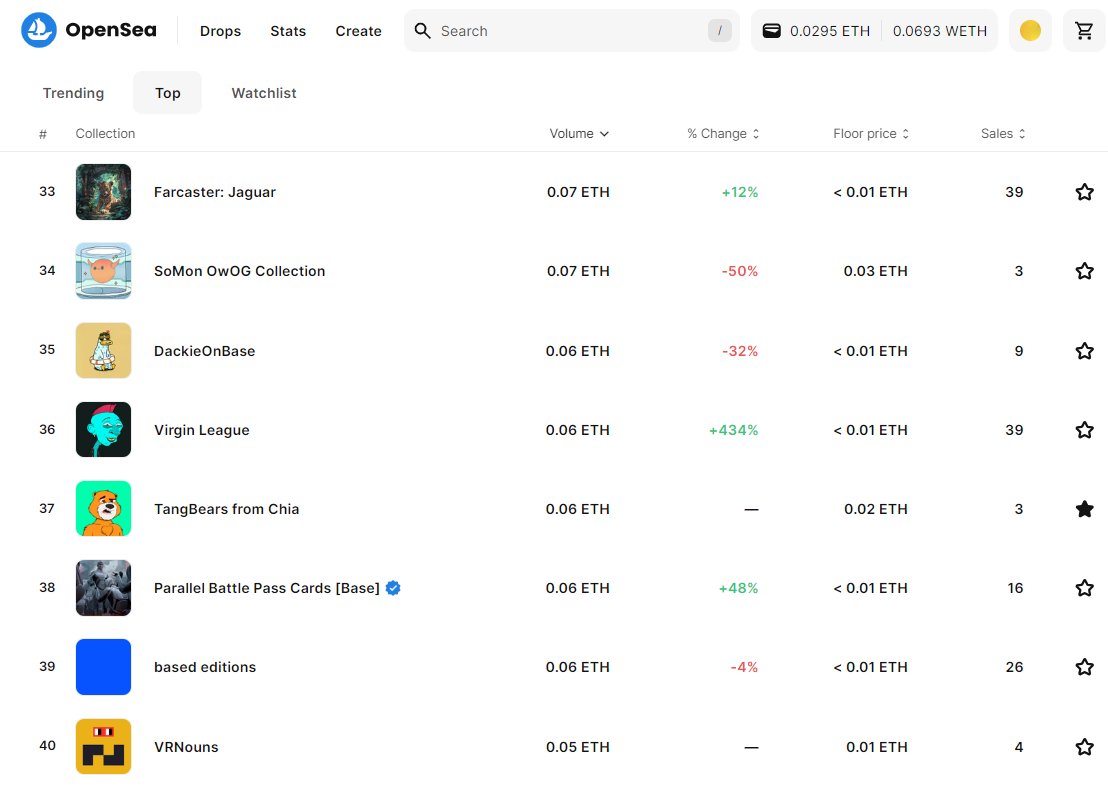The width and height of the screenshot is (1108, 787).
Task: Click Parallel Battle Pass Cards thumbnail
Action: [103, 588]
